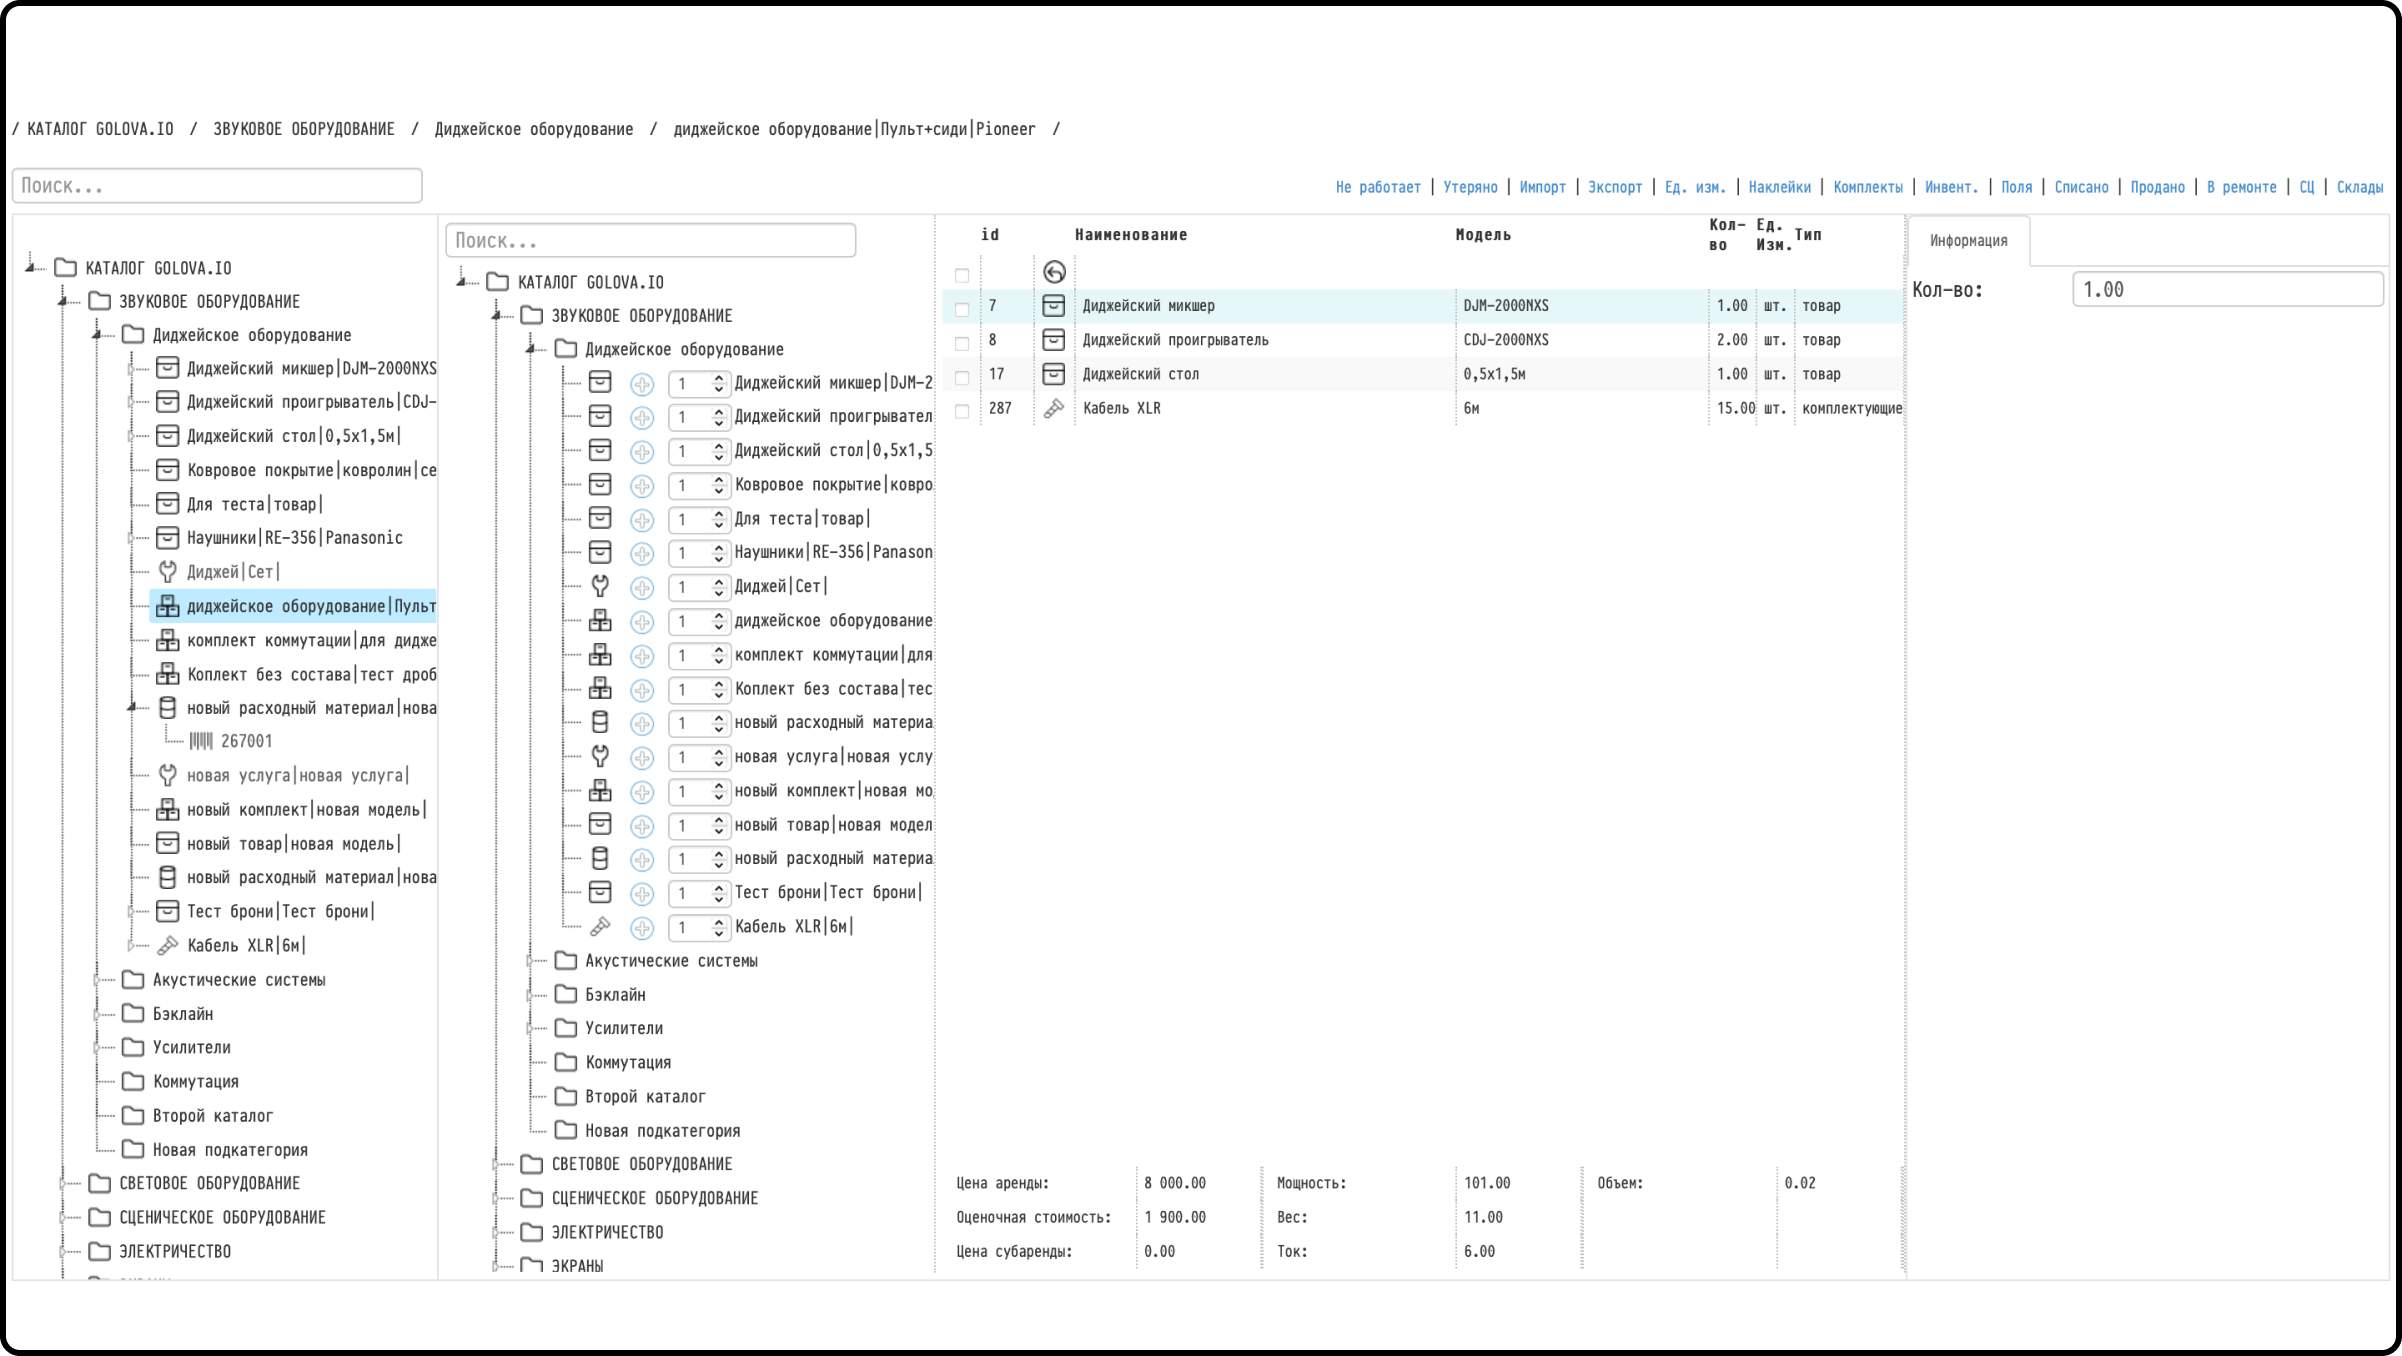Click the Наименование column header

1131,235
